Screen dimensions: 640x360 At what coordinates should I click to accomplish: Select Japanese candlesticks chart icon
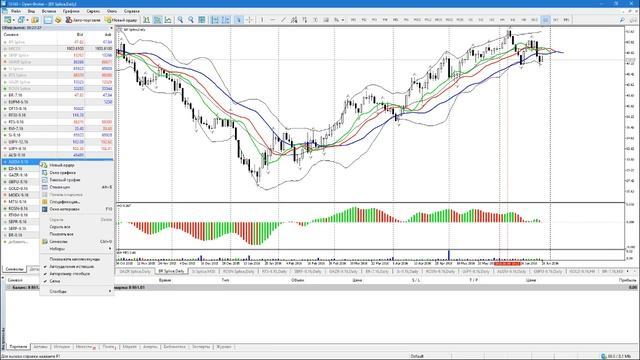pos(157,20)
